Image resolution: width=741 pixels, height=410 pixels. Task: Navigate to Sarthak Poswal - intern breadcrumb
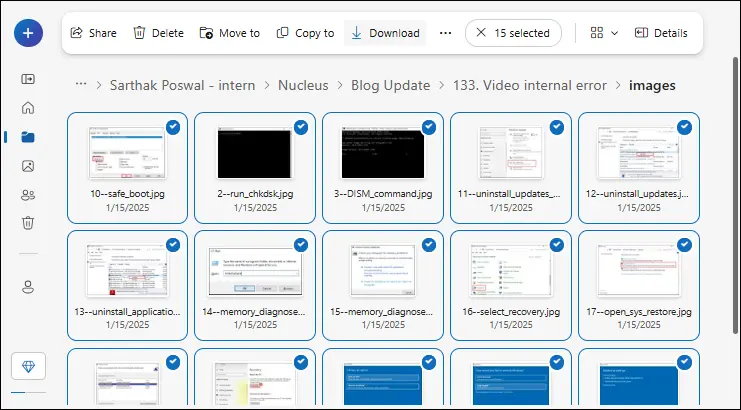point(182,85)
